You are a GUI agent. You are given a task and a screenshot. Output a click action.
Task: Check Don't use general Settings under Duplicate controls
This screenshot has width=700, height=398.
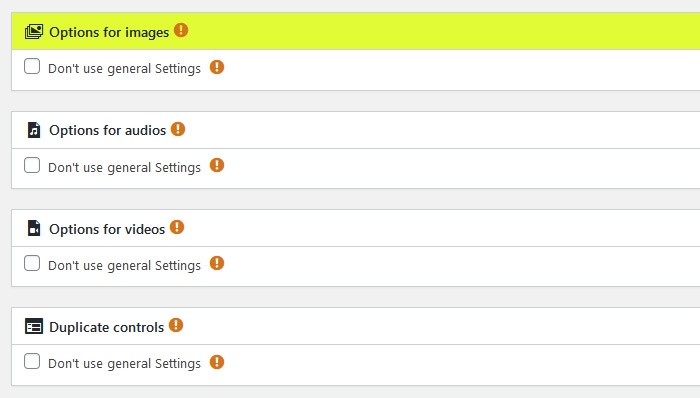(32, 361)
